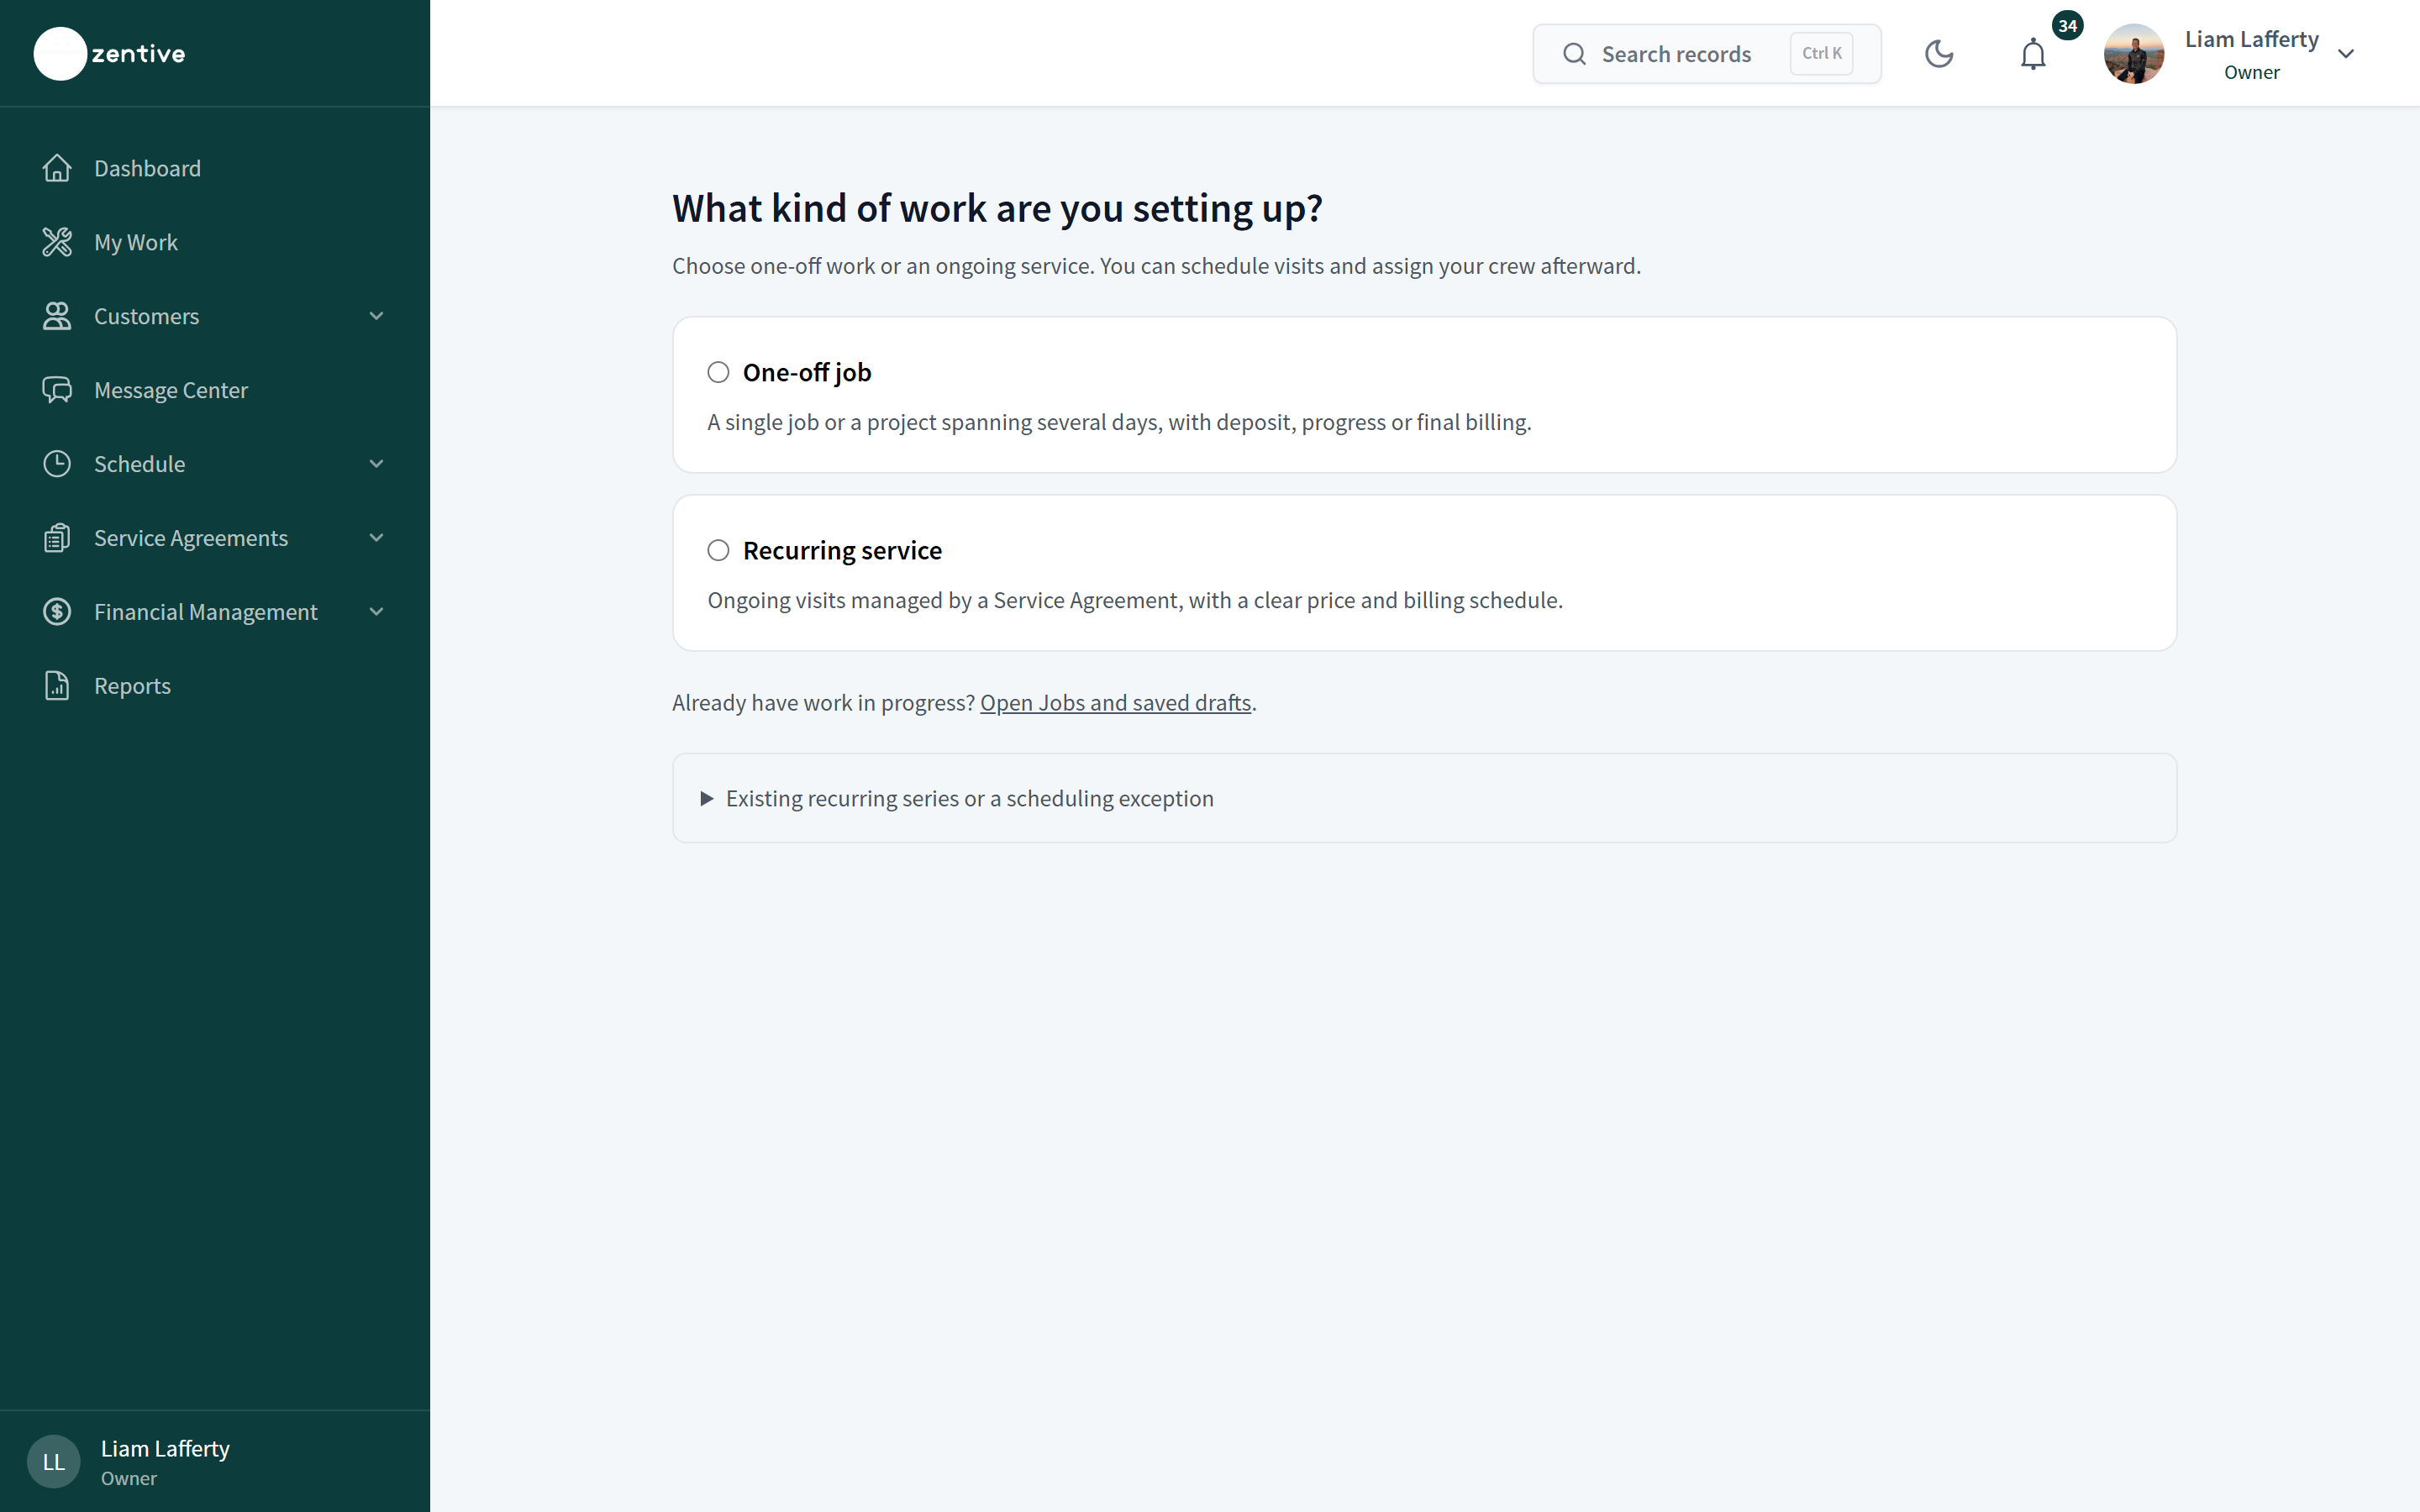Select the Recurring service radio button

(x=718, y=550)
